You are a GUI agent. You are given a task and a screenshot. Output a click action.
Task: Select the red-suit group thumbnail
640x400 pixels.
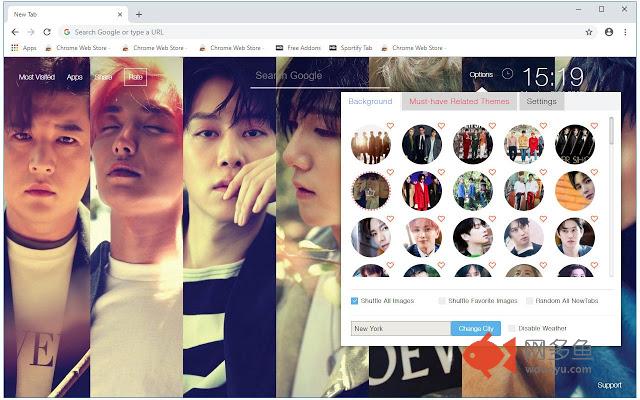(422, 191)
